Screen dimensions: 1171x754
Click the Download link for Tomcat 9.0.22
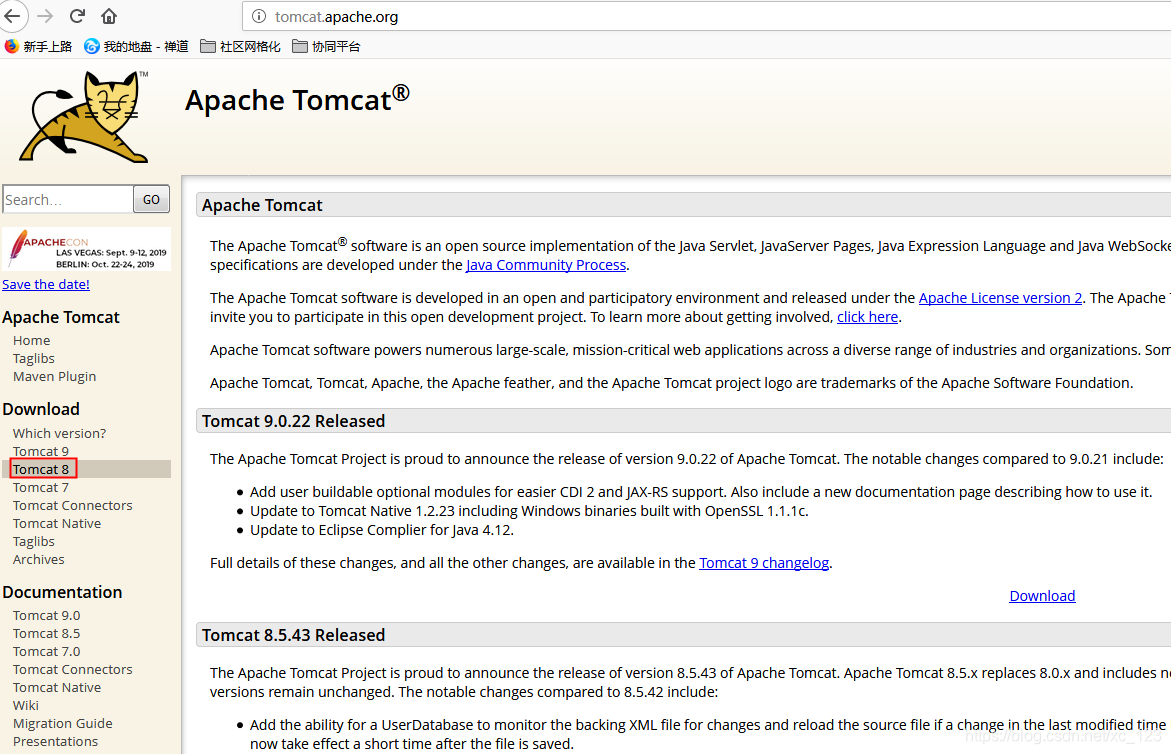[1042, 596]
